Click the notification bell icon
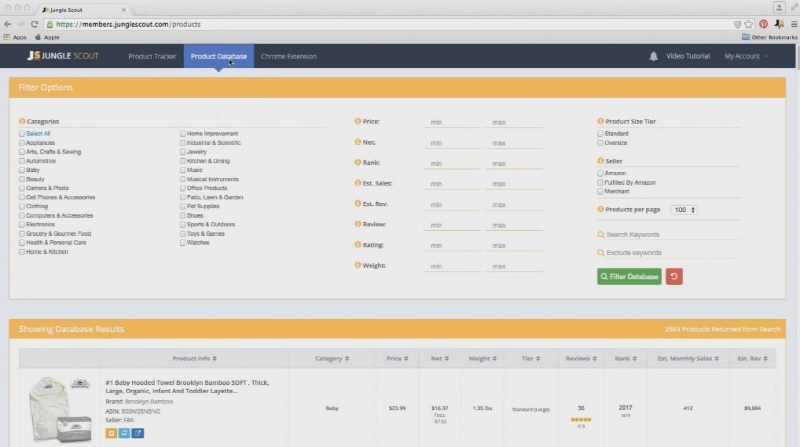 [x=653, y=56]
